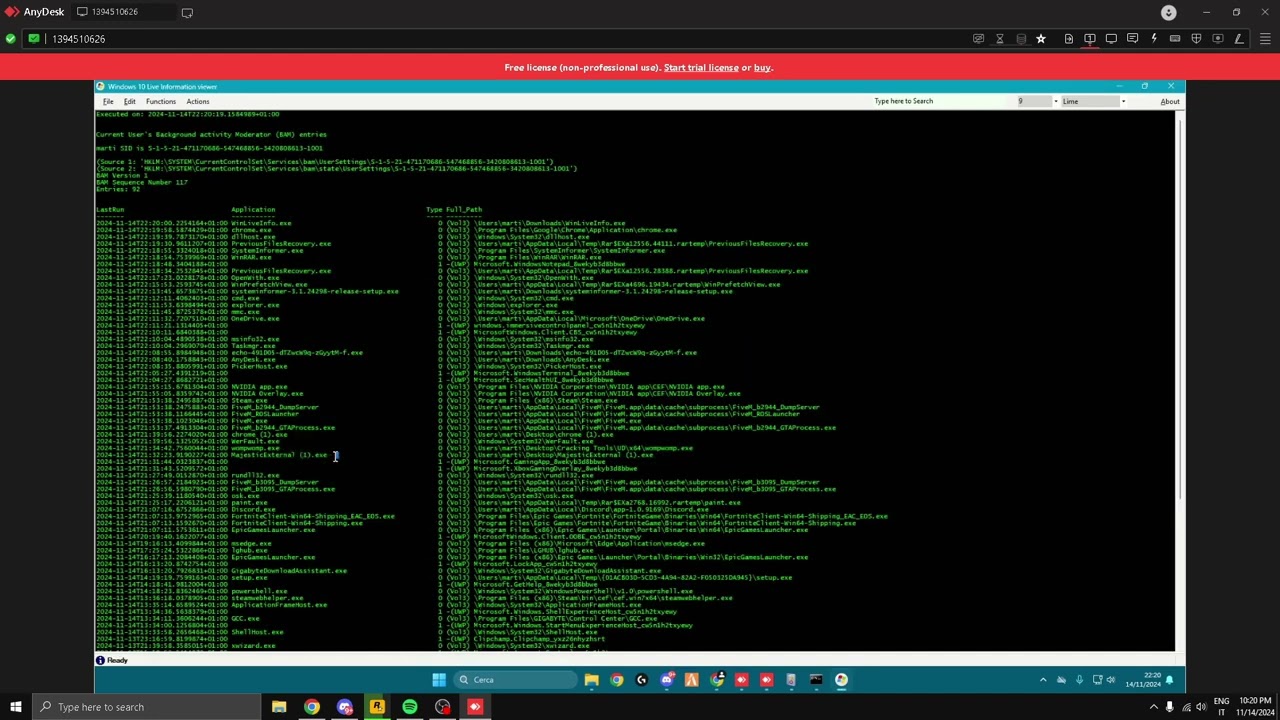
Task: Open the Actions menu
Action: pos(197,101)
